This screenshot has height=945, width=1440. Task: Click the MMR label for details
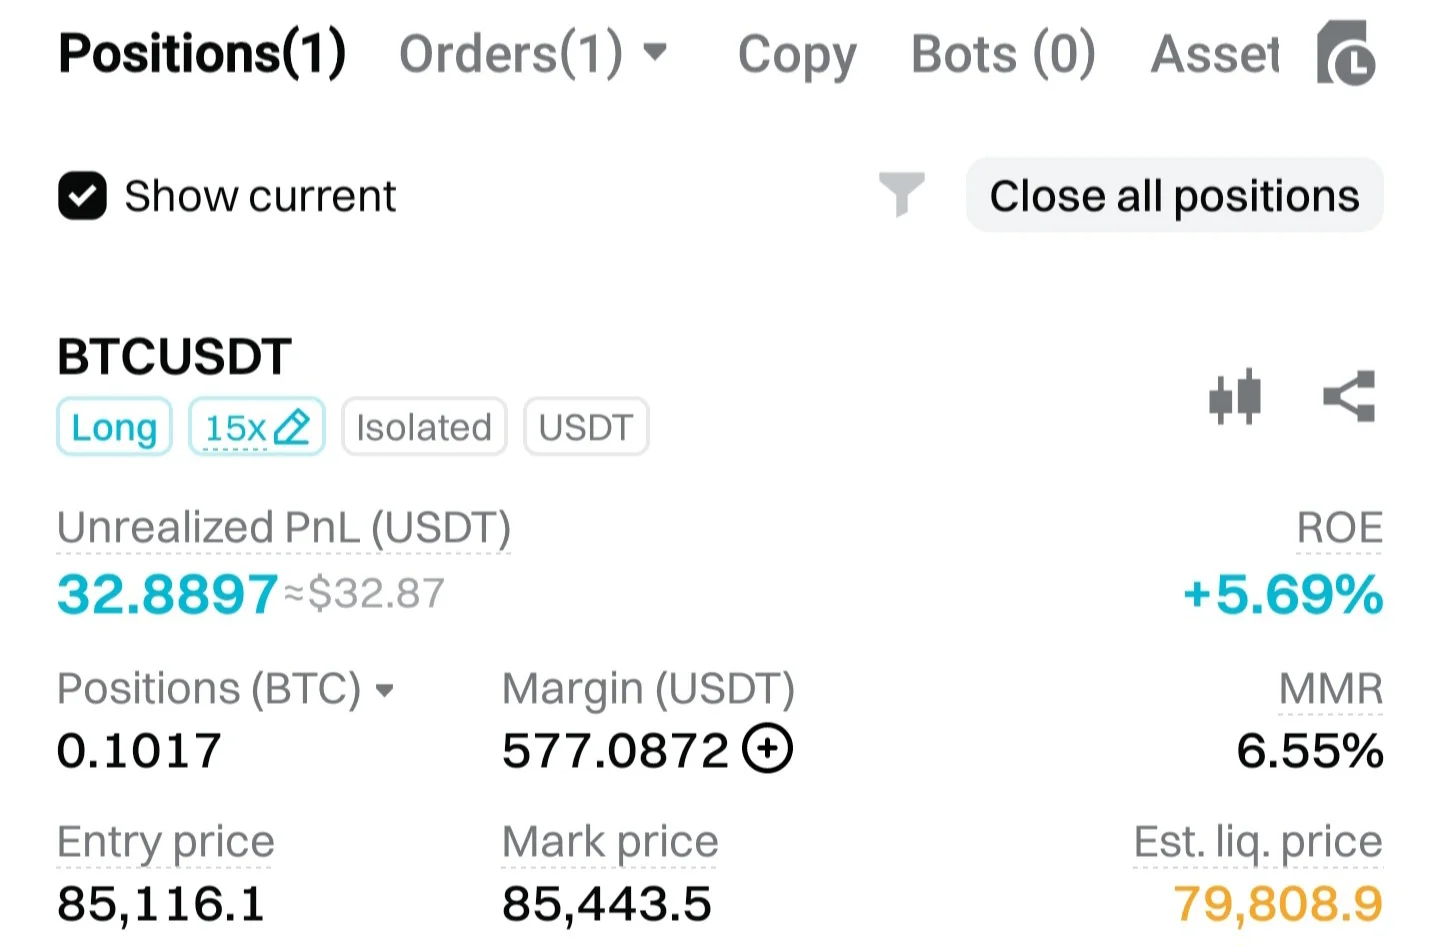coord(1330,689)
